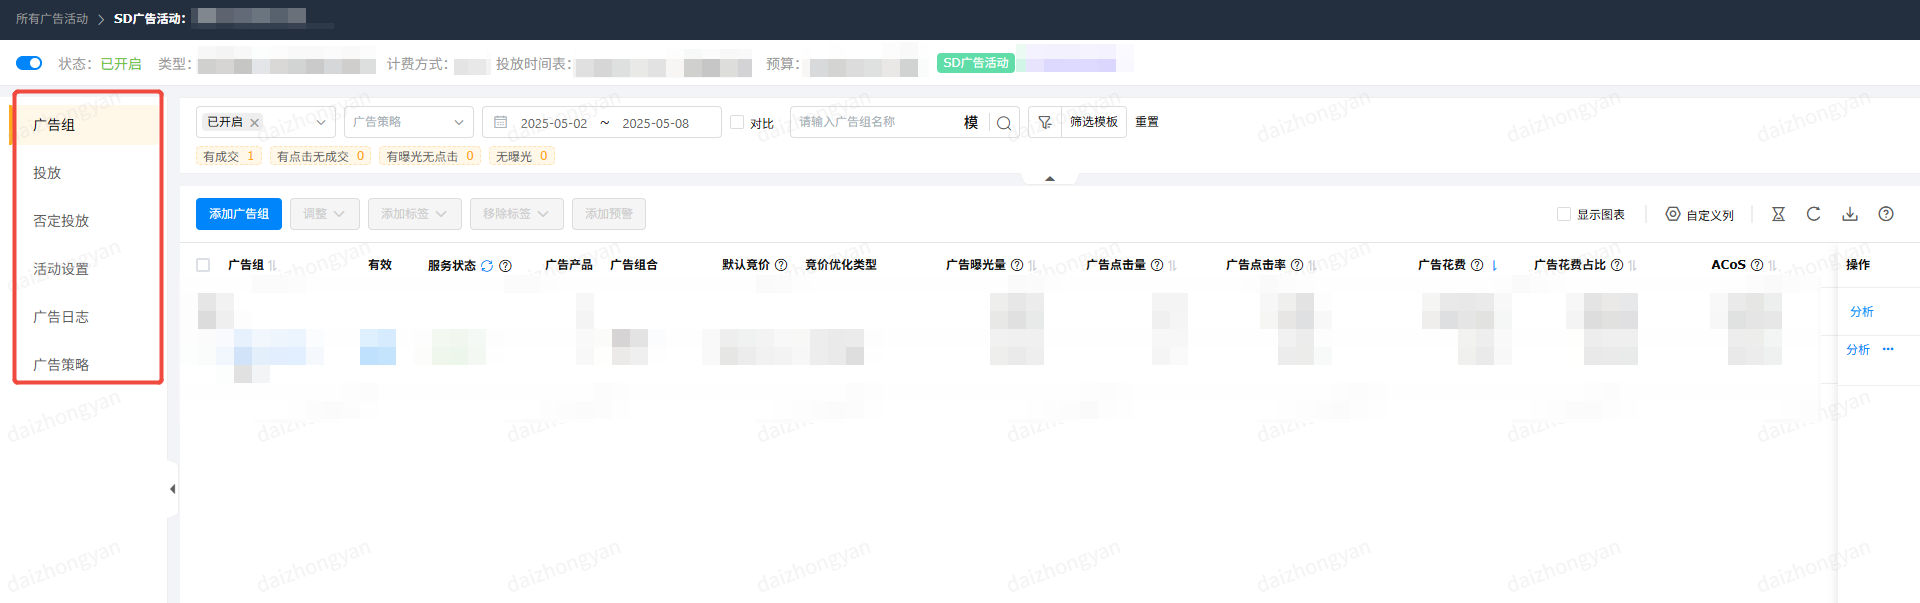Remove the 已开启 status tag
Image resolution: width=1920 pixels, height=603 pixels.
click(x=254, y=122)
